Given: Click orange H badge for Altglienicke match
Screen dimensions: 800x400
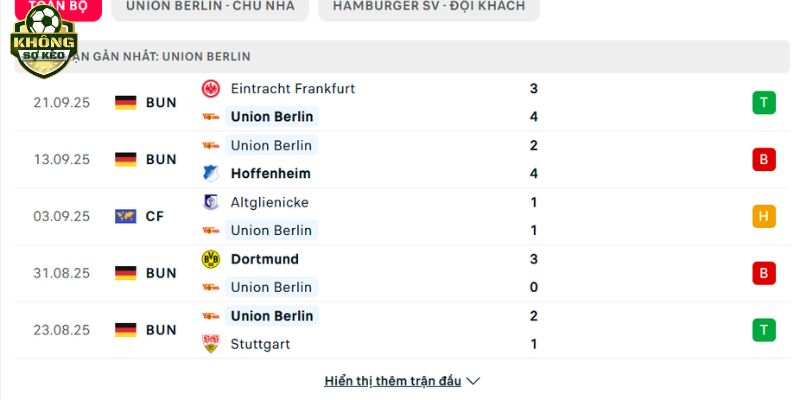Looking at the screenshot, I should click(764, 216).
